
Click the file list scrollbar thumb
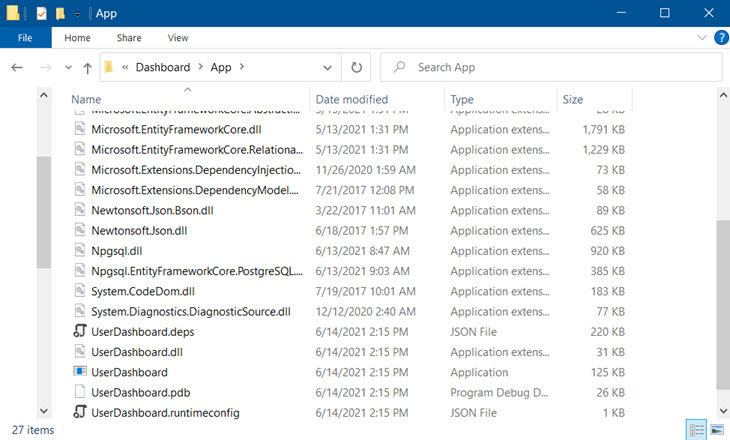coord(723,305)
